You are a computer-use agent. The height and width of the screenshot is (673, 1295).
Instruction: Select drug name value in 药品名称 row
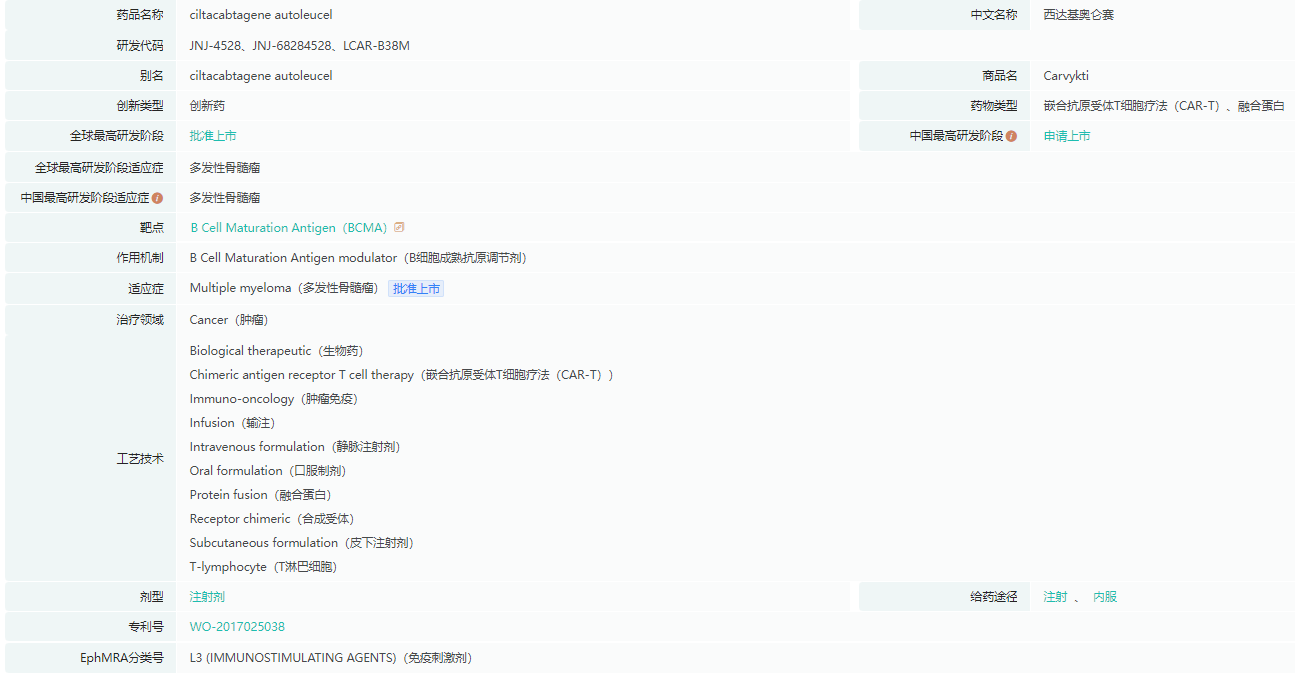261,15
